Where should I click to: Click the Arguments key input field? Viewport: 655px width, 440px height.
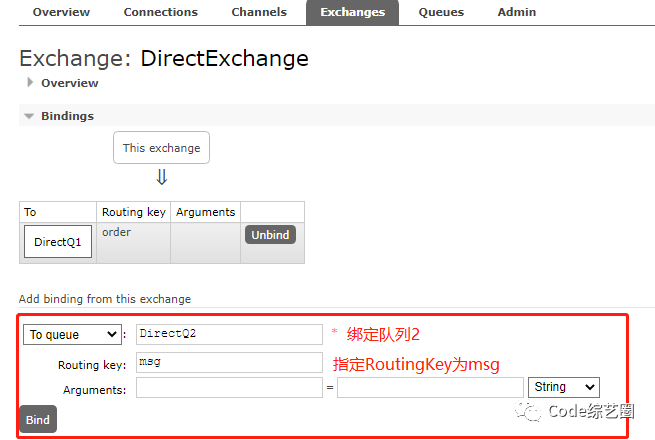click(229, 387)
